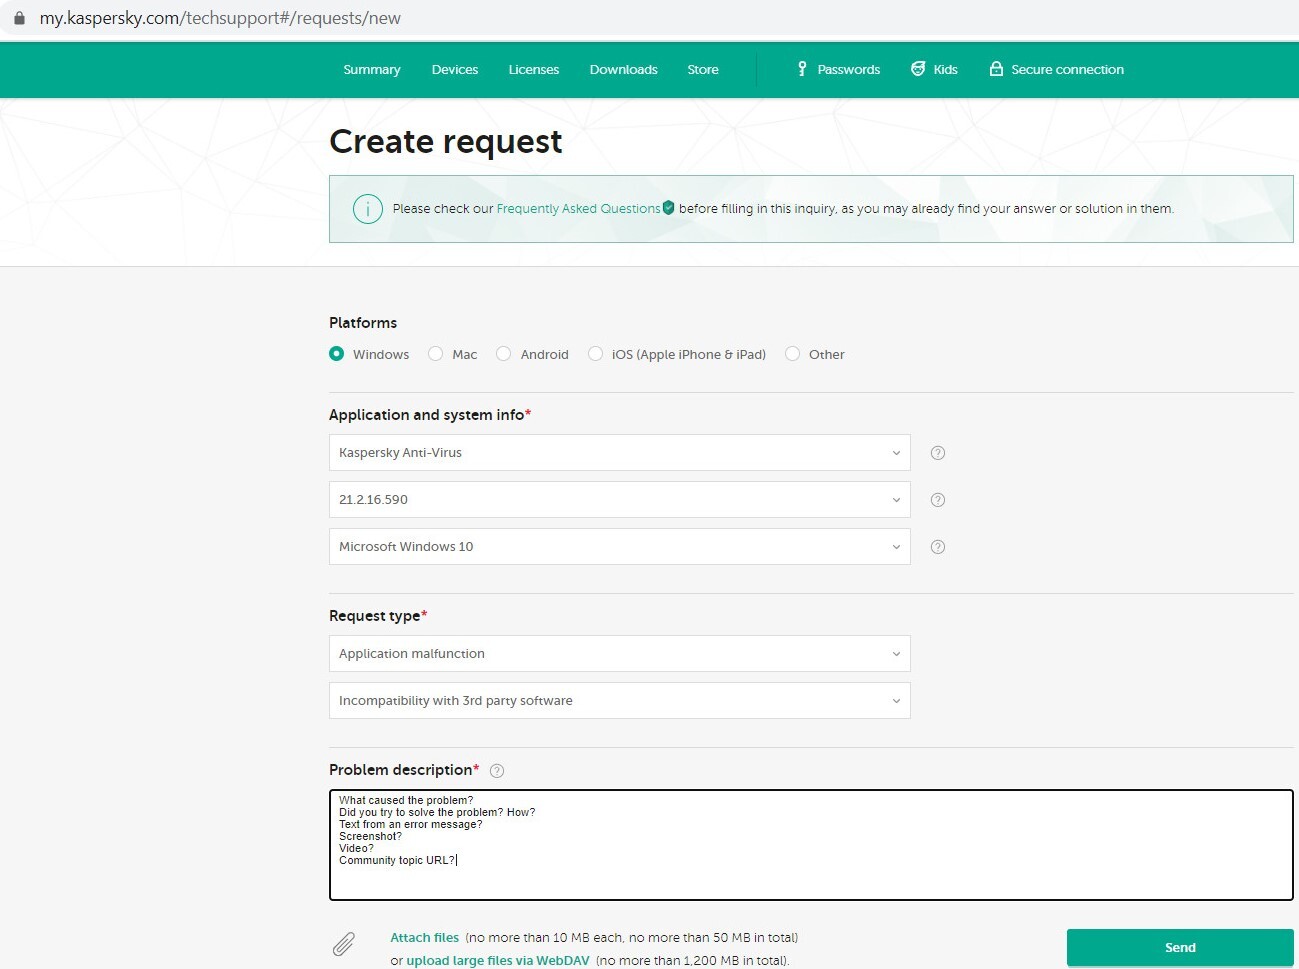Select the Other platform radio button
1299x969 pixels.
(x=793, y=354)
